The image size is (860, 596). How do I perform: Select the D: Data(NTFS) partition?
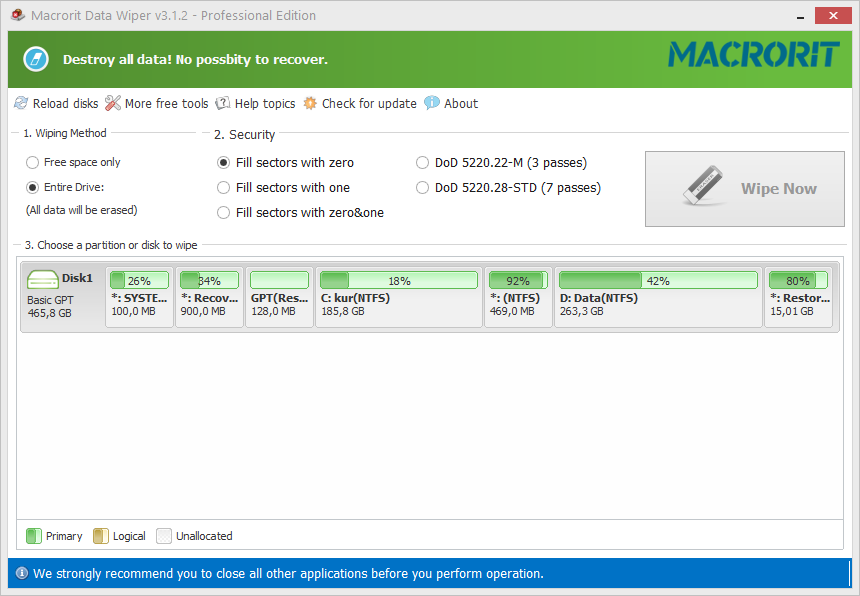point(658,297)
